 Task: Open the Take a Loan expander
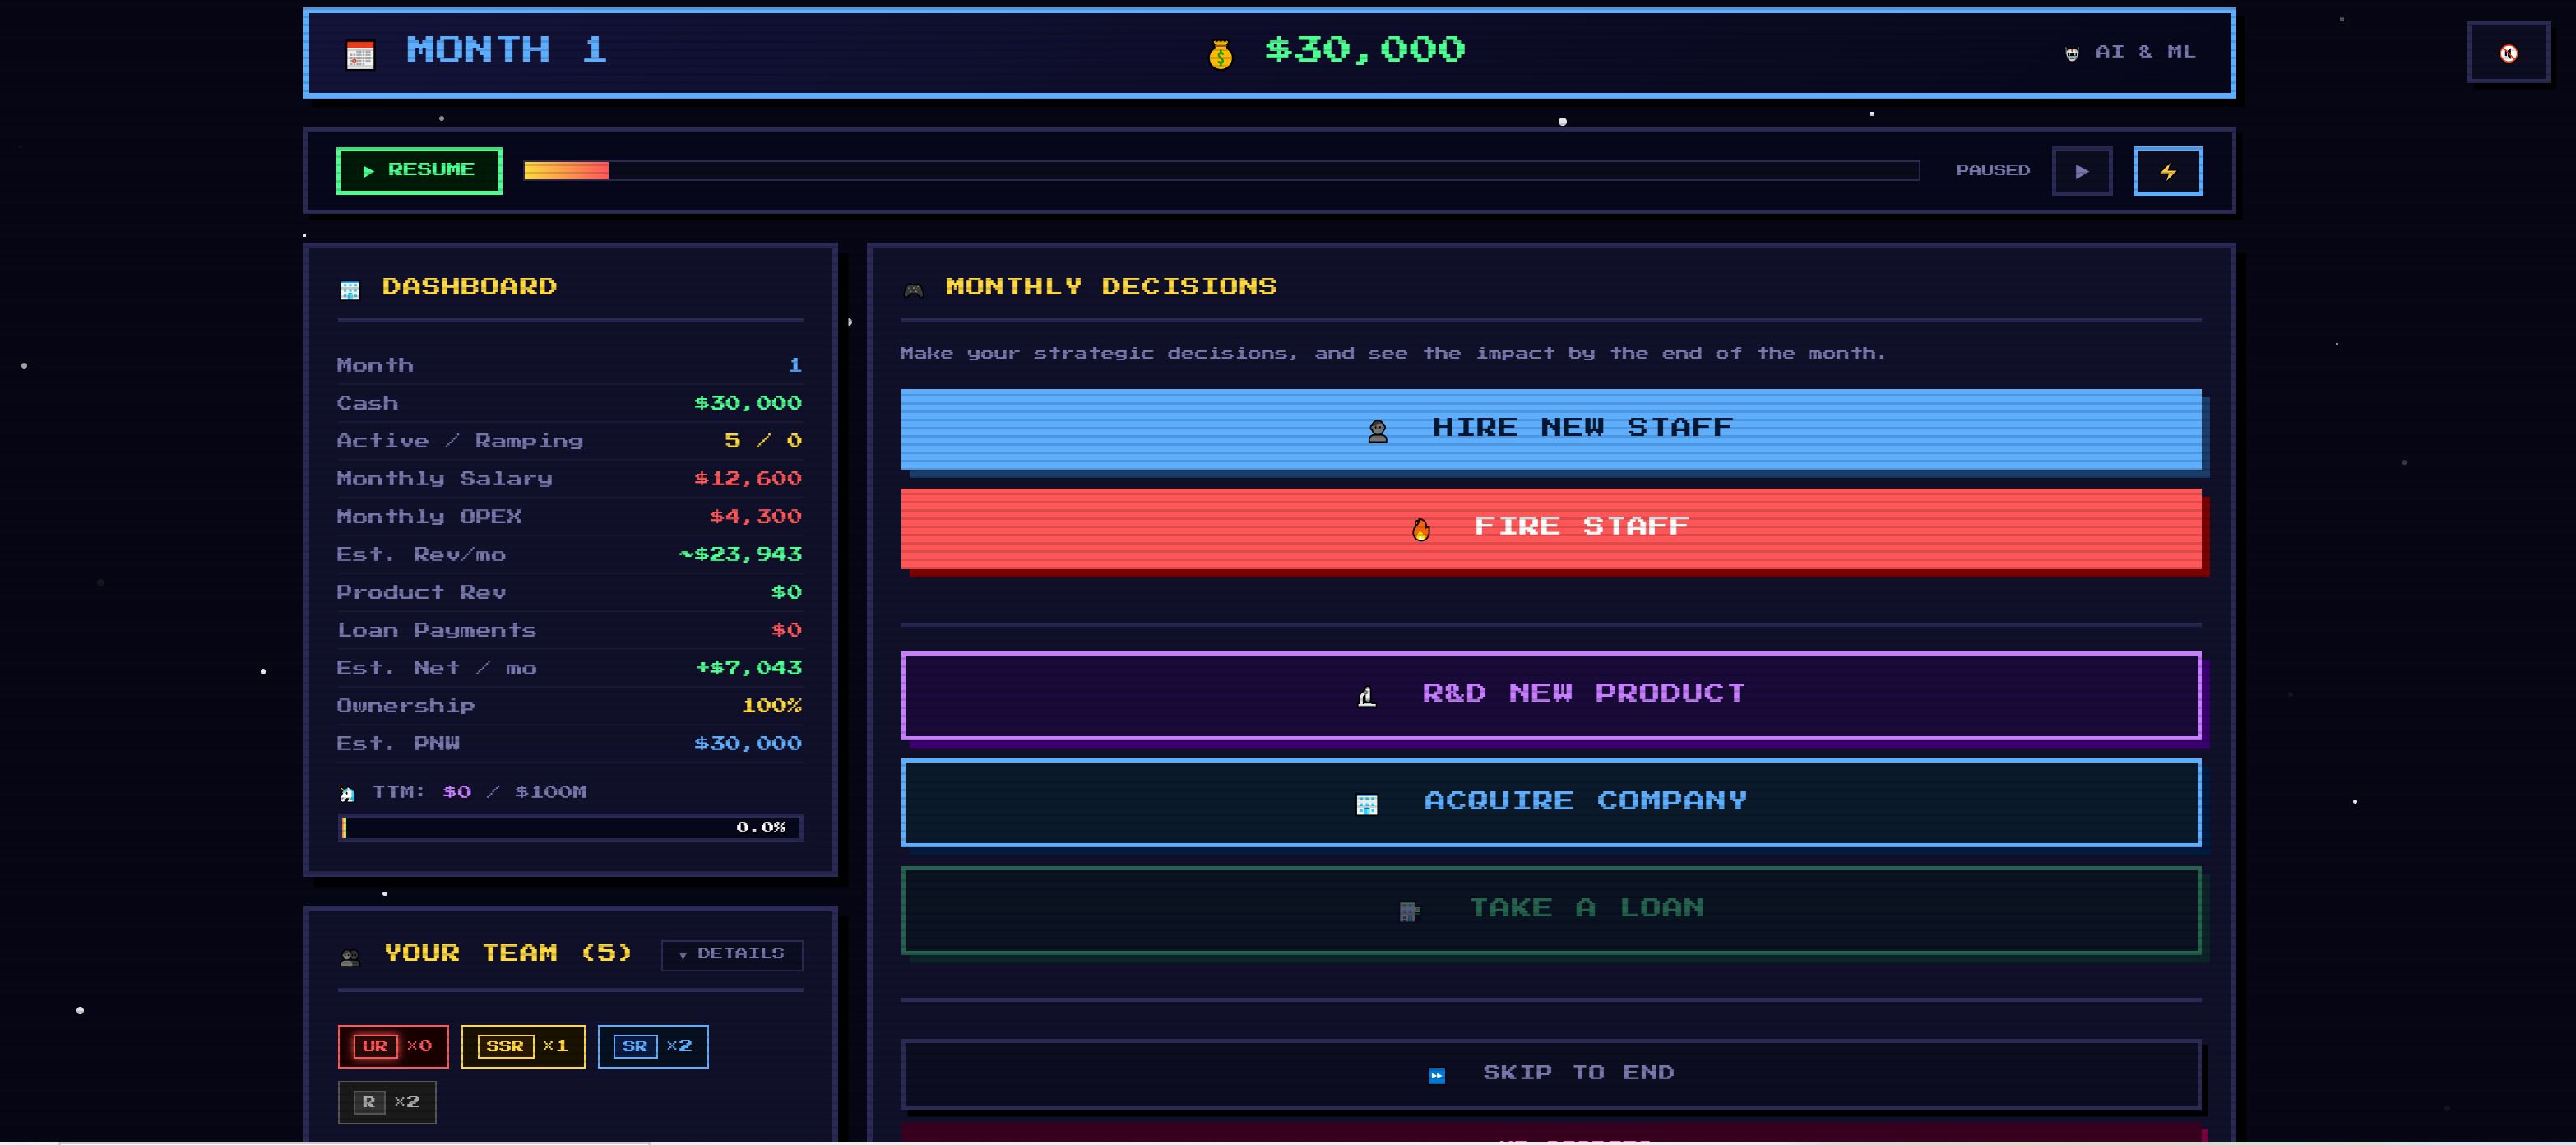(1550, 909)
